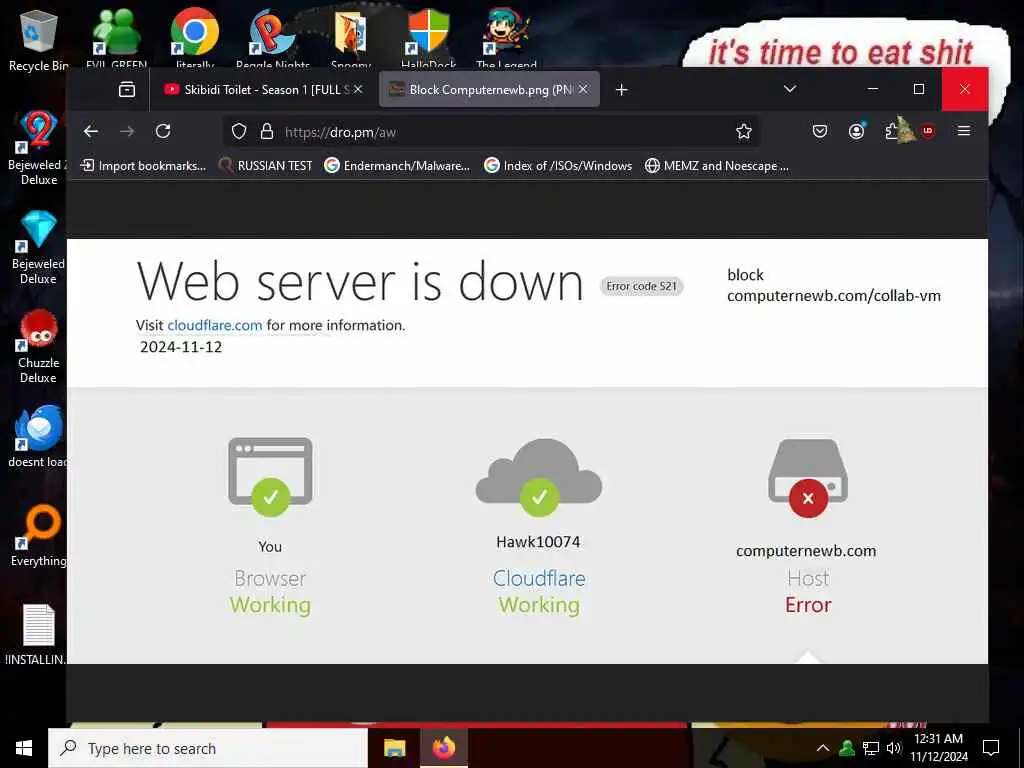The image size is (1024, 768).
Task: Click the computernewb.com host label
Action: [806, 551]
